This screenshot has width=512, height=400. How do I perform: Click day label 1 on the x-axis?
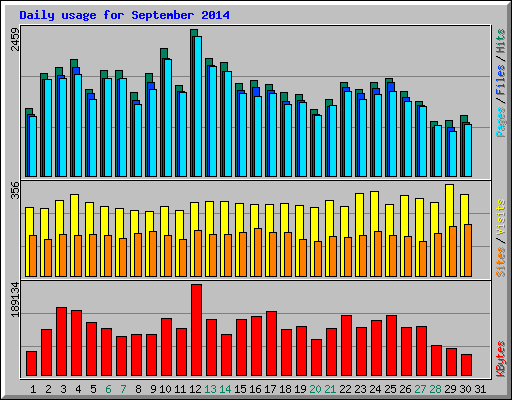pos(33,389)
